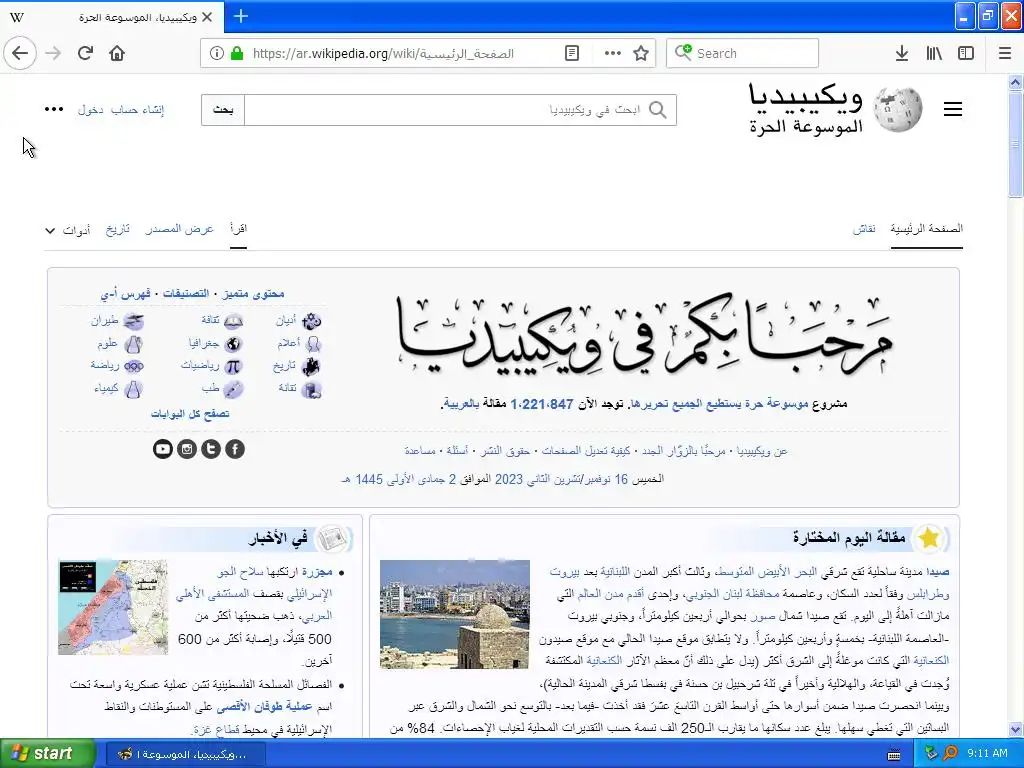The image size is (1024, 768).
Task: Open the التصنيفات link
Action: pos(186,294)
